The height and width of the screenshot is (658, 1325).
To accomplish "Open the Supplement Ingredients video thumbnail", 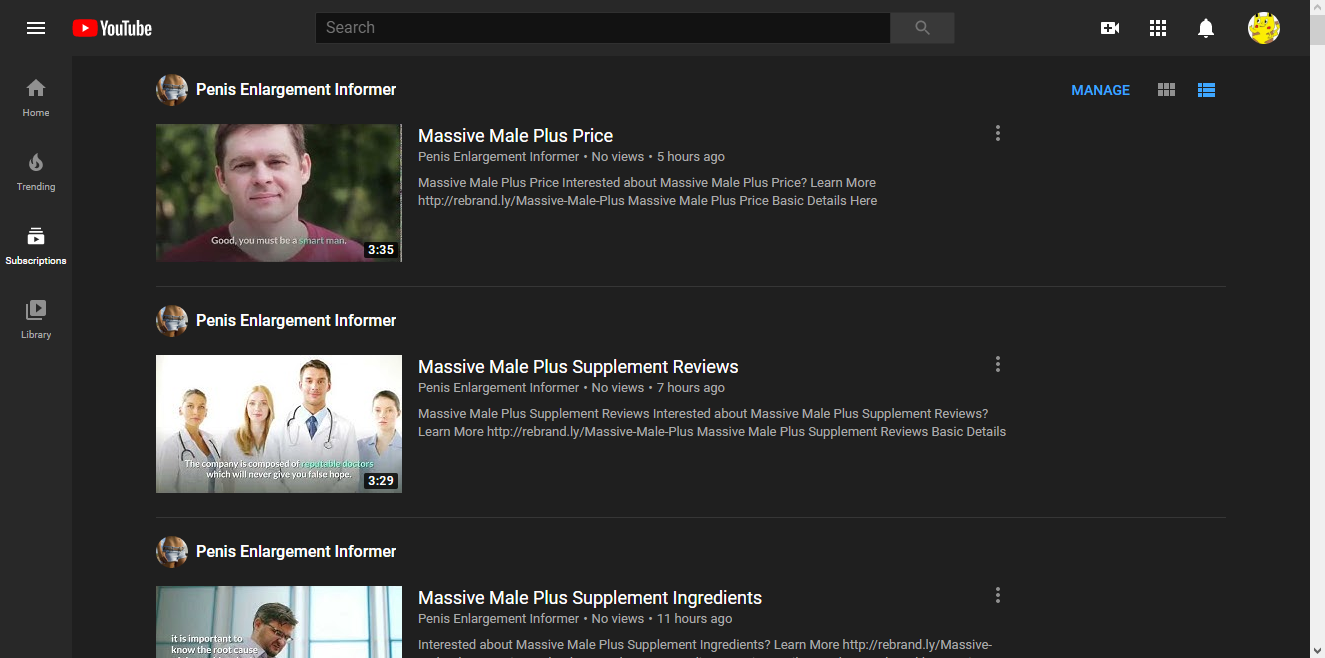I will (x=279, y=621).
